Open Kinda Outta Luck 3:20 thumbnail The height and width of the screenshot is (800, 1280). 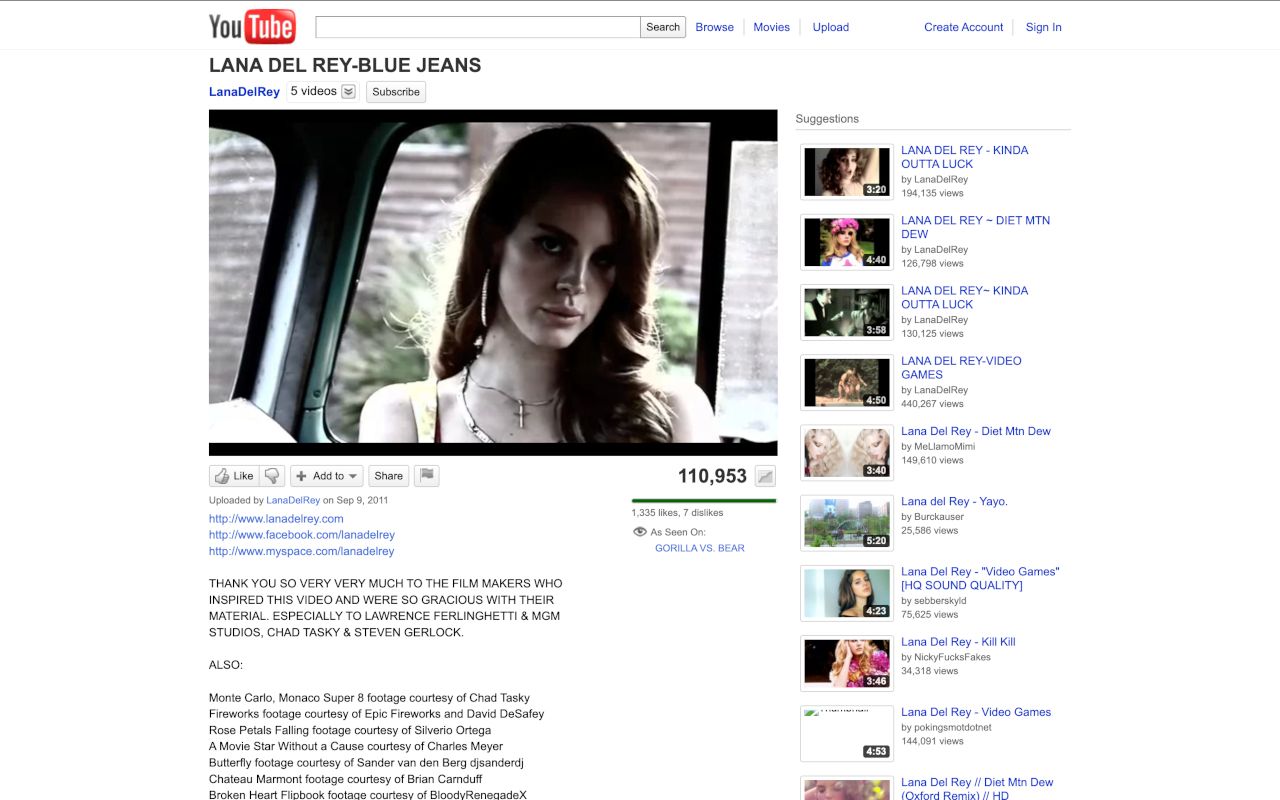847,172
